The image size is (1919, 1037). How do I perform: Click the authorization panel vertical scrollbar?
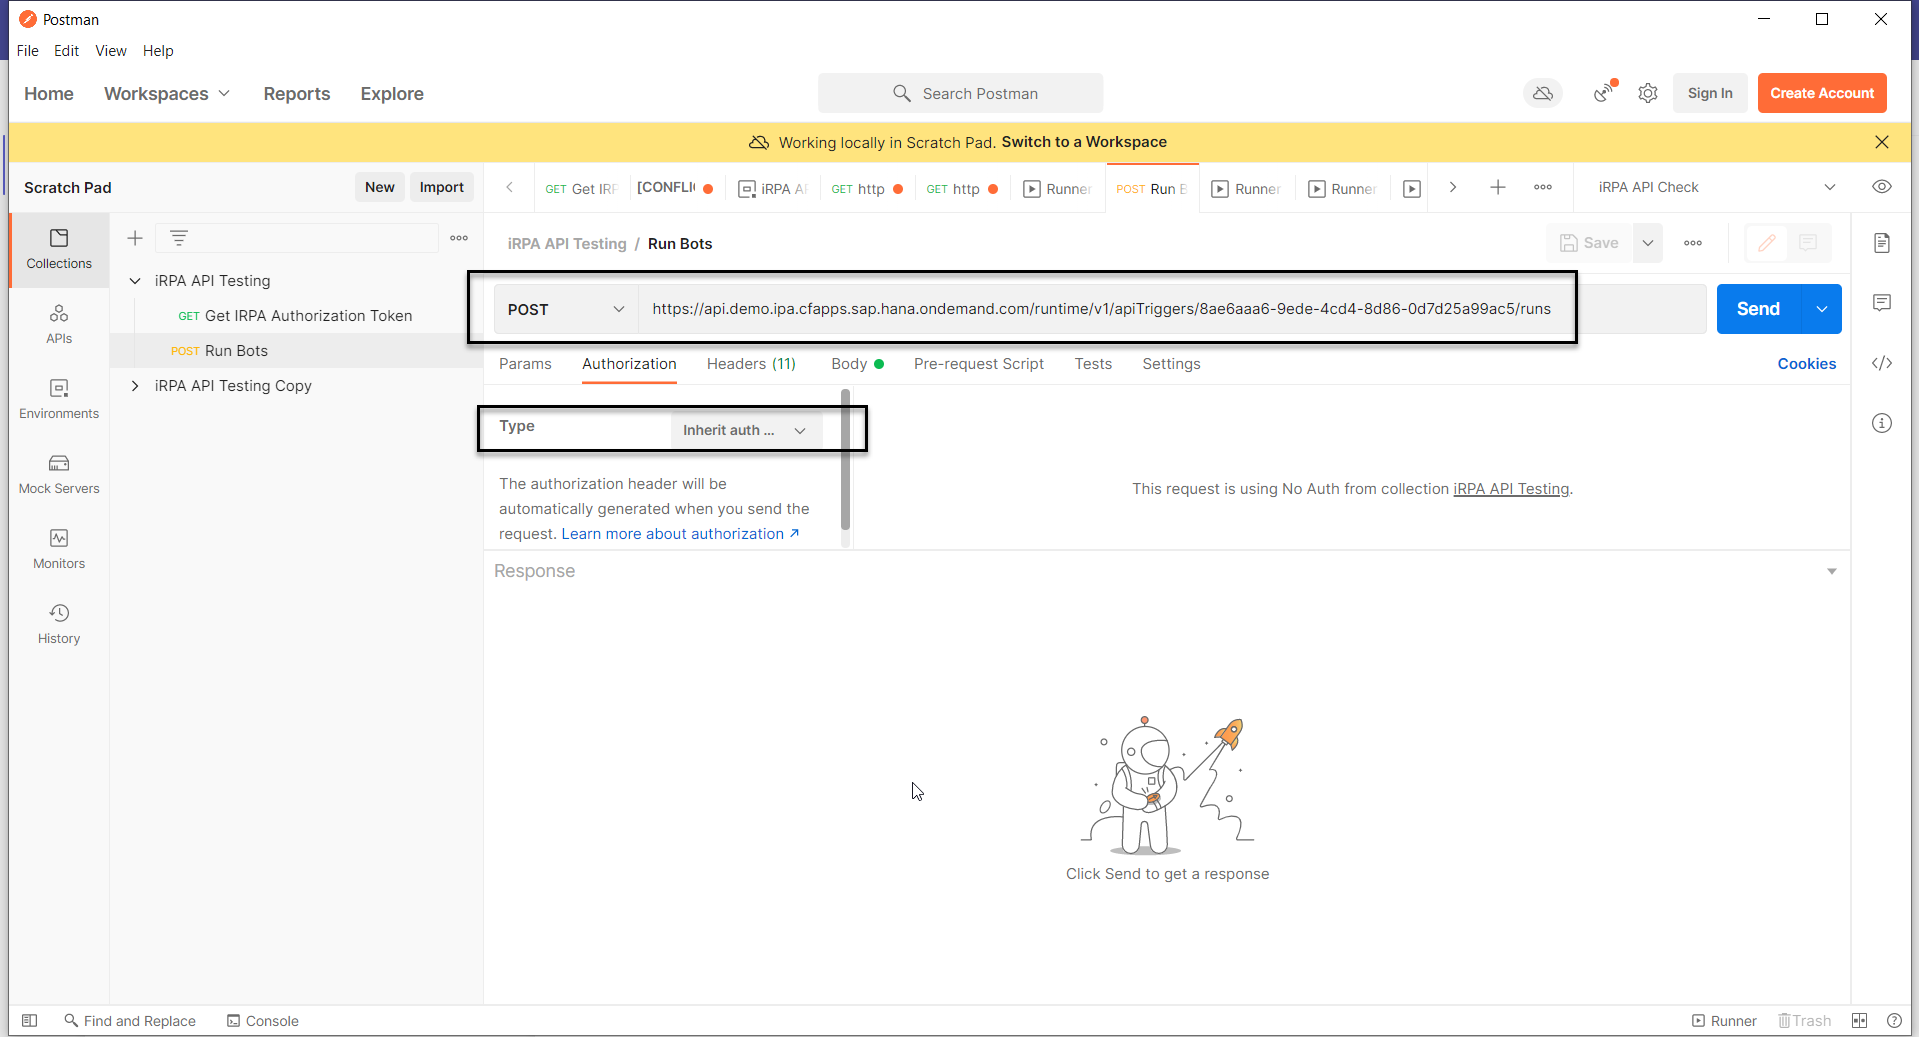[x=846, y=461]
